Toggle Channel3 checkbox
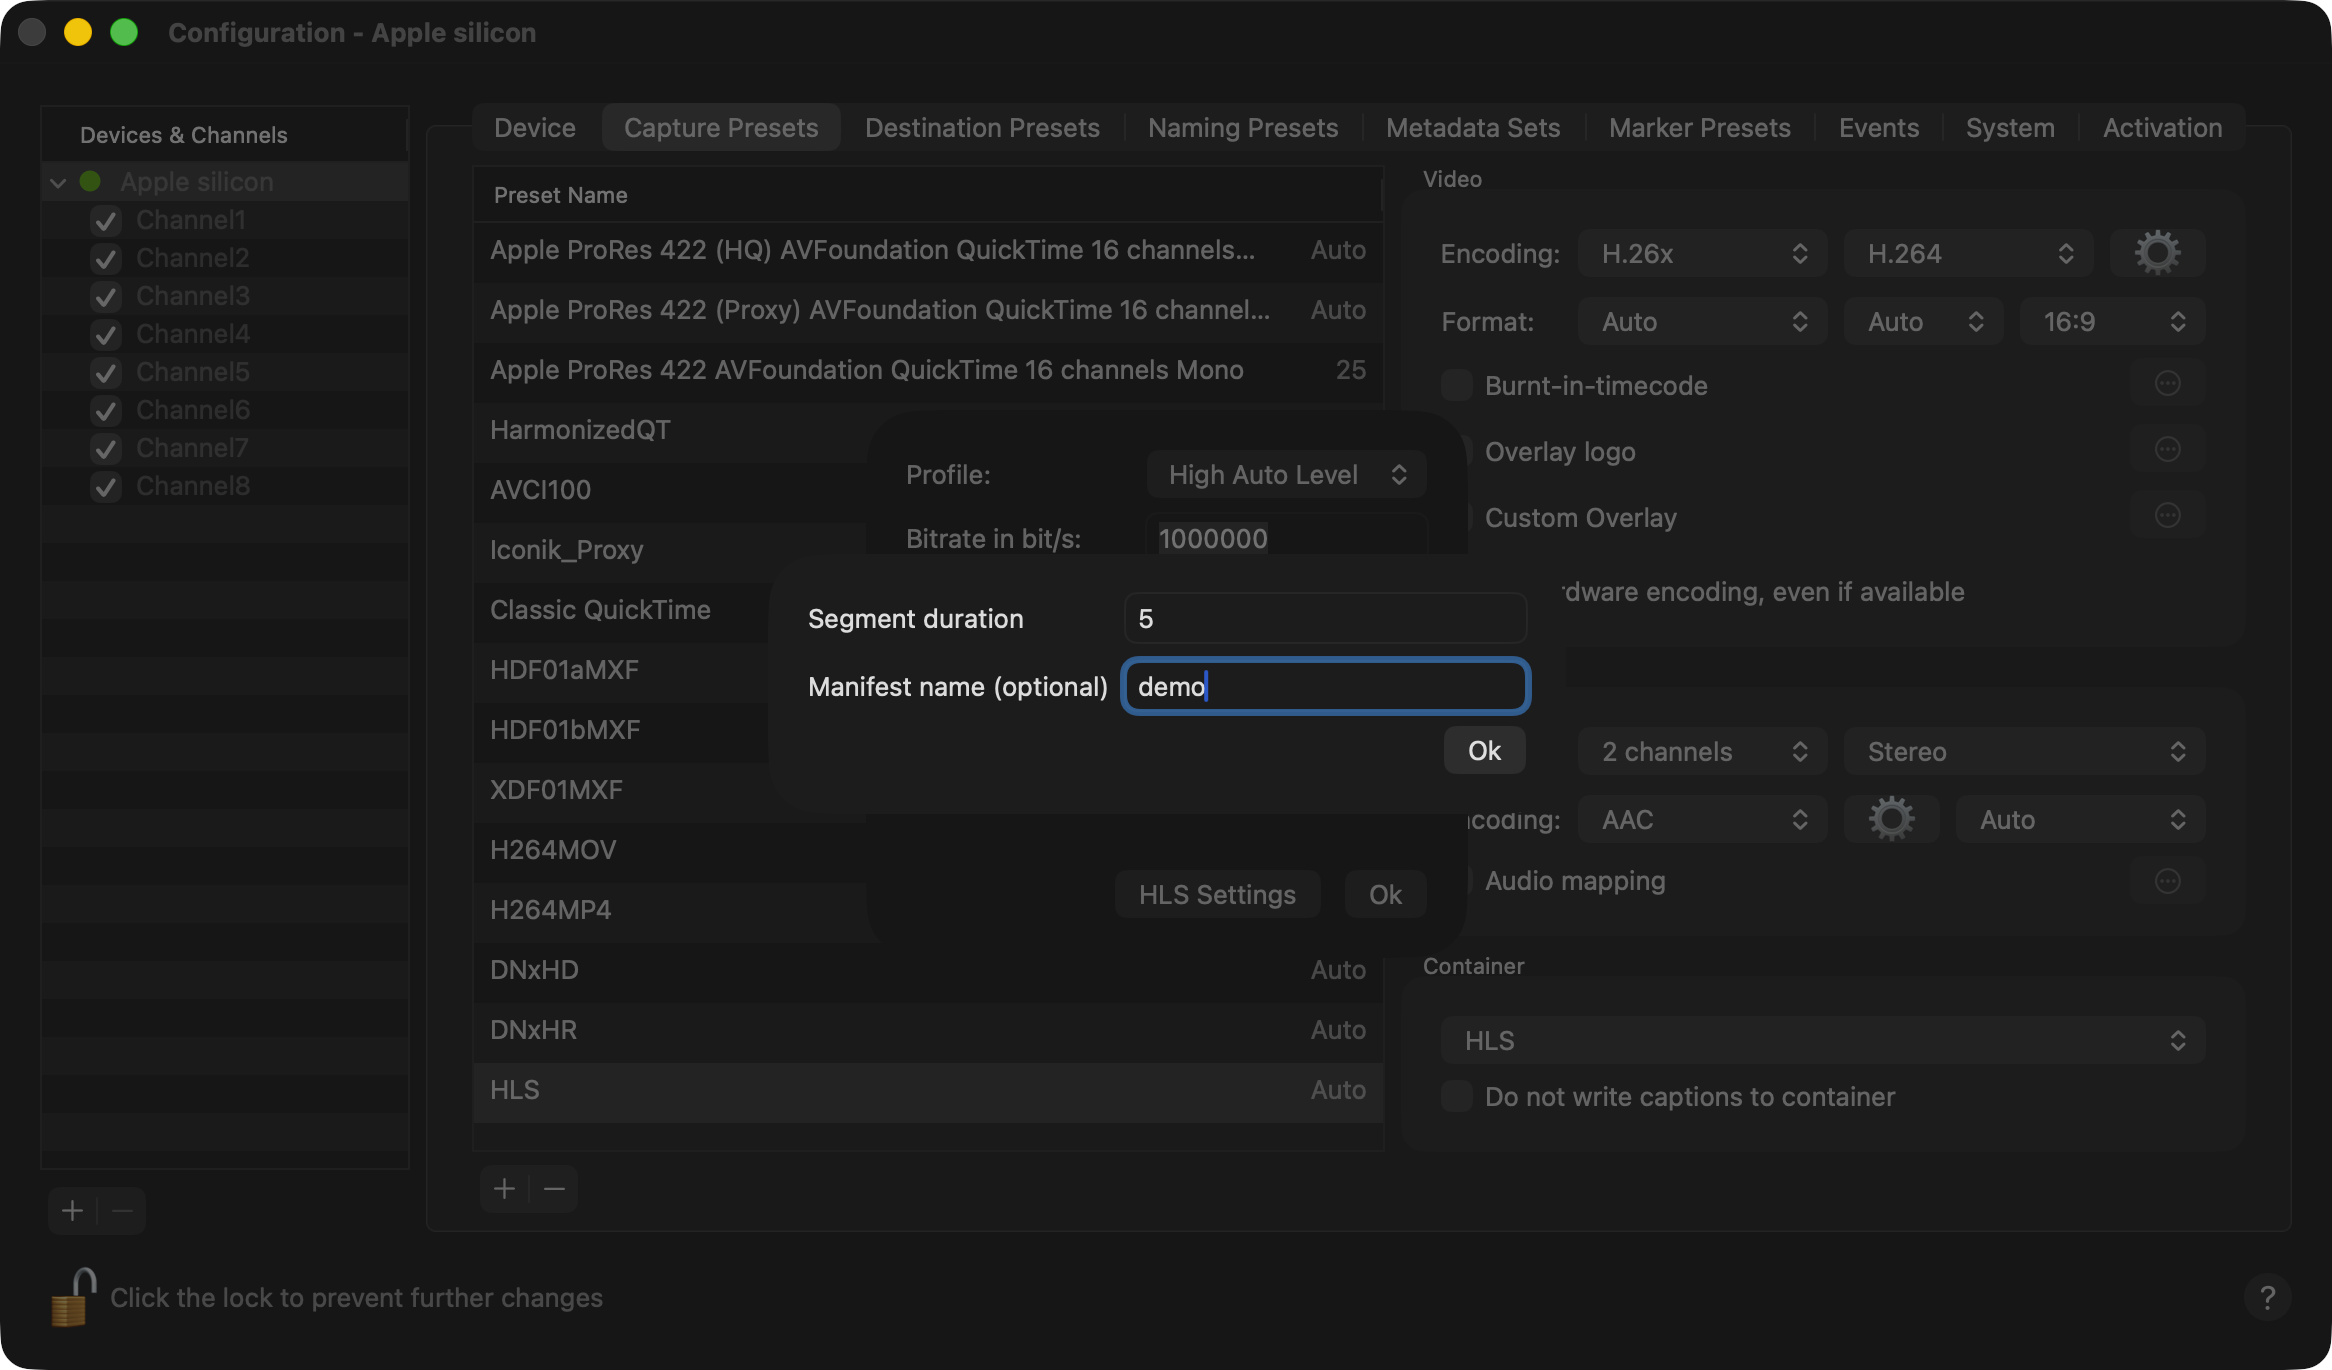2332x1370 pixels. pos(105,296)
